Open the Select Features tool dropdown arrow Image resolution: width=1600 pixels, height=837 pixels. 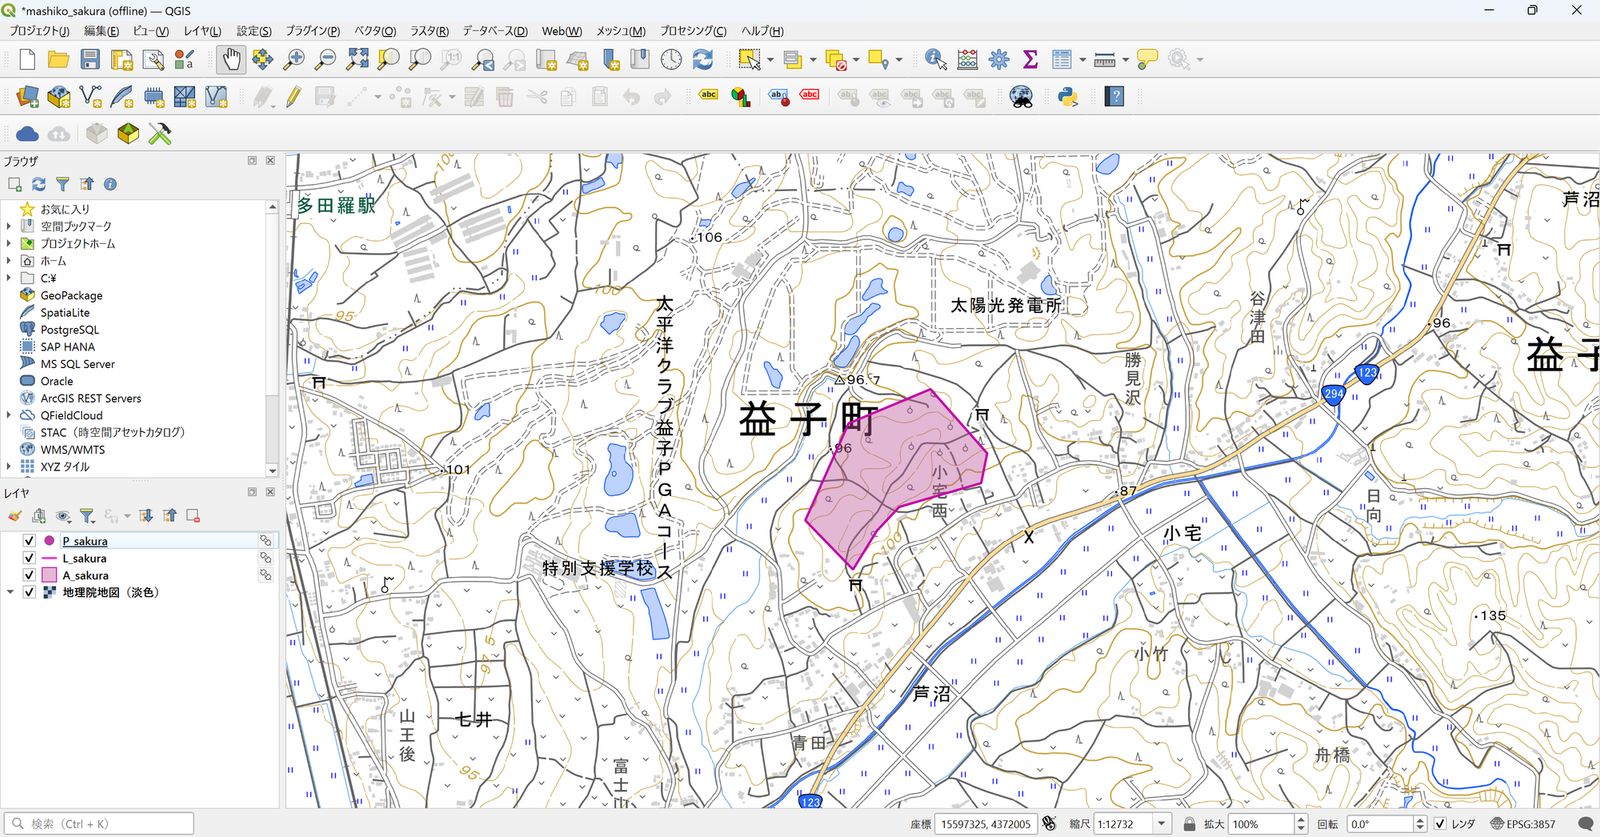(770, 60)
